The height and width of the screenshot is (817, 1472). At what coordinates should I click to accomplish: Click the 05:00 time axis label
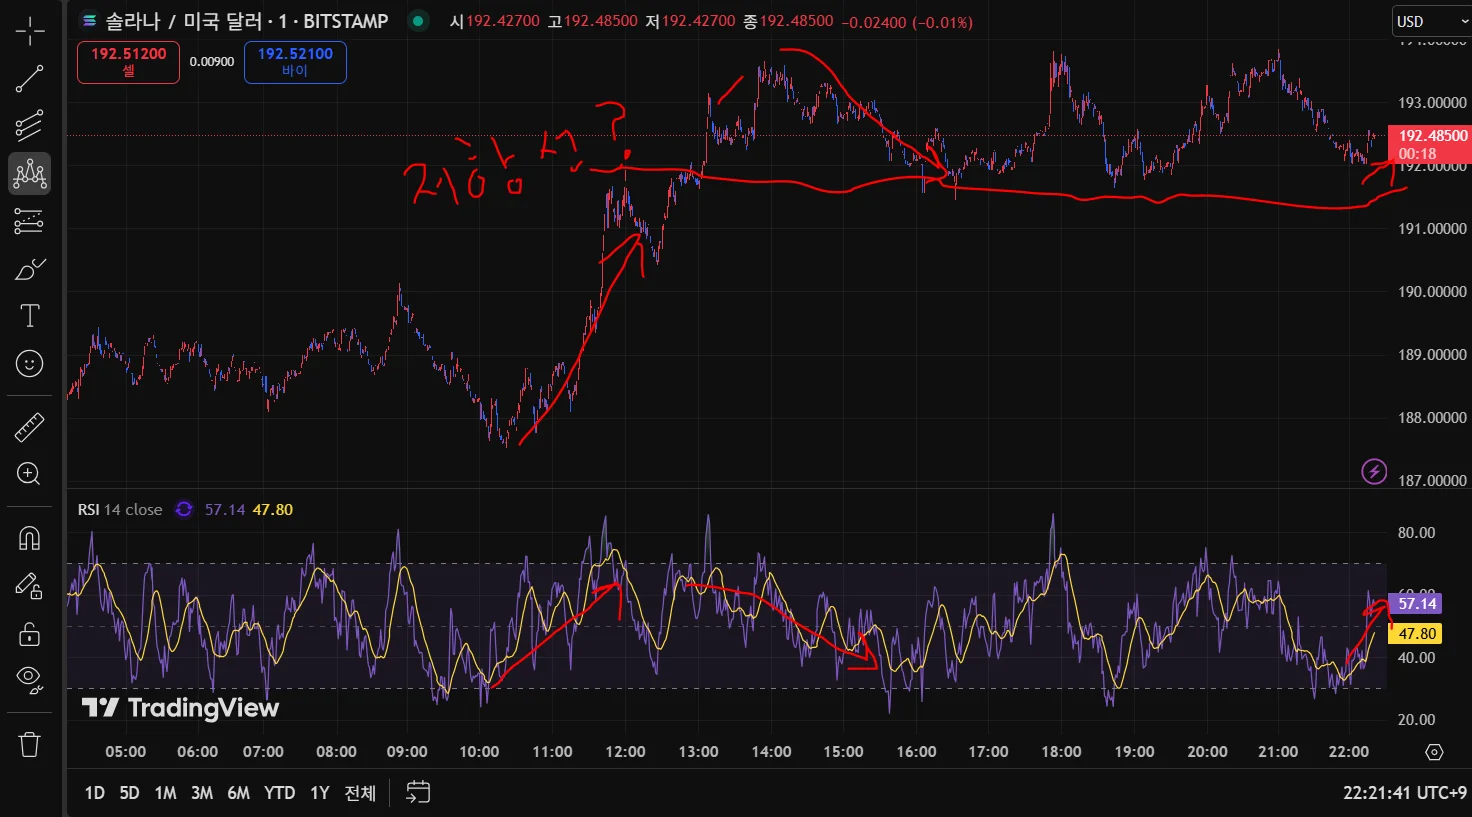(126, 752)
